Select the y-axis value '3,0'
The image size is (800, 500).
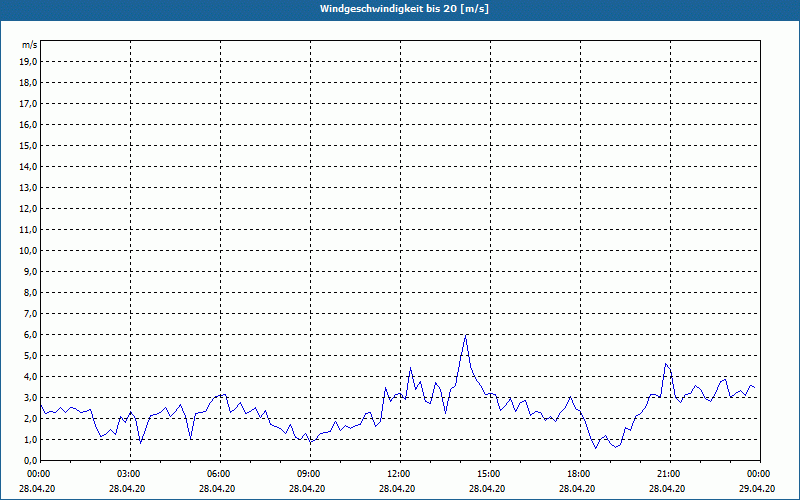pyautogui.click(x=30, y=397)
